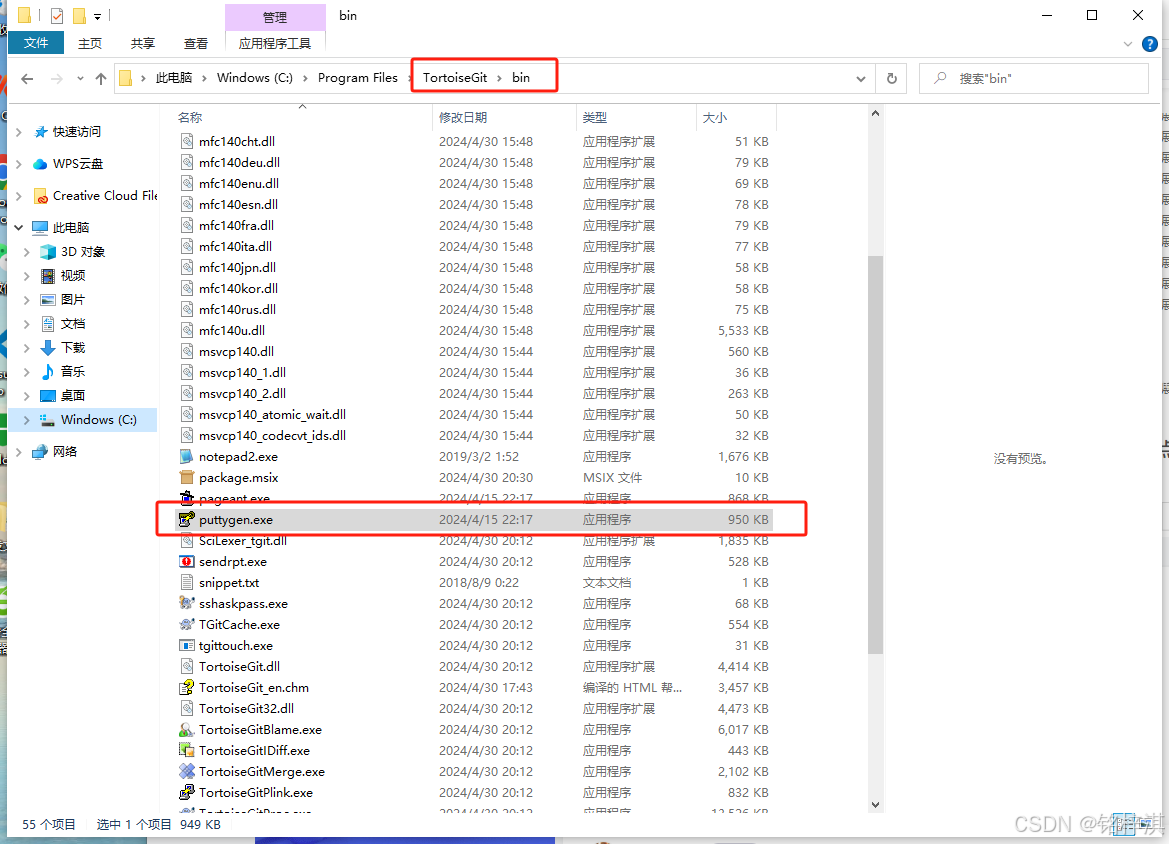This screenshot has width=1169, height=844.
Task: Sort by 类型 column header
Action: coord(595,117)
